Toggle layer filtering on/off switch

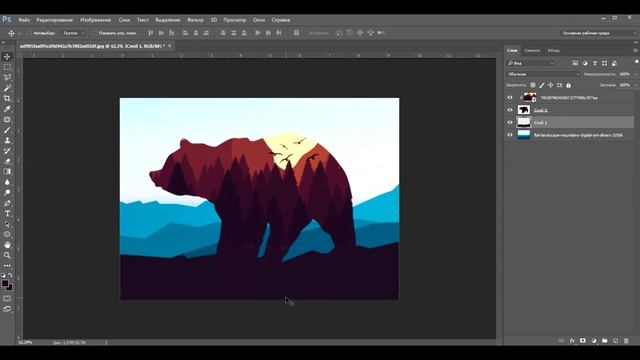point(637,62)
